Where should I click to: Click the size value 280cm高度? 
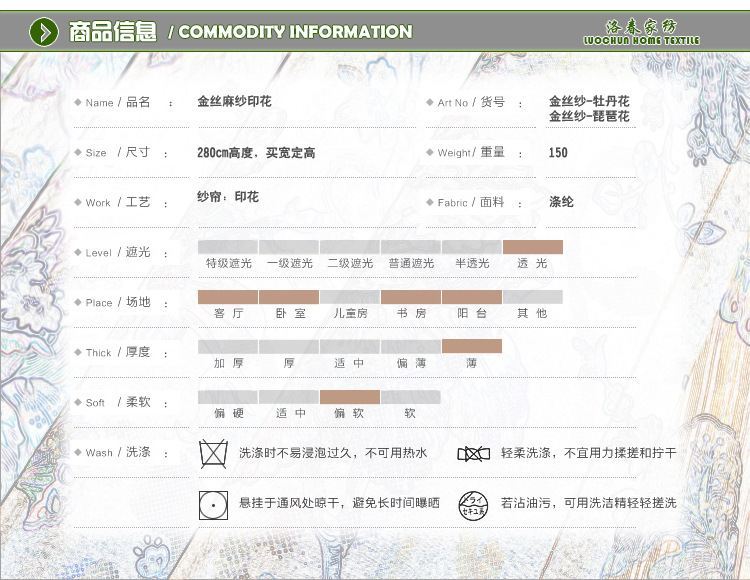[227, 153]
